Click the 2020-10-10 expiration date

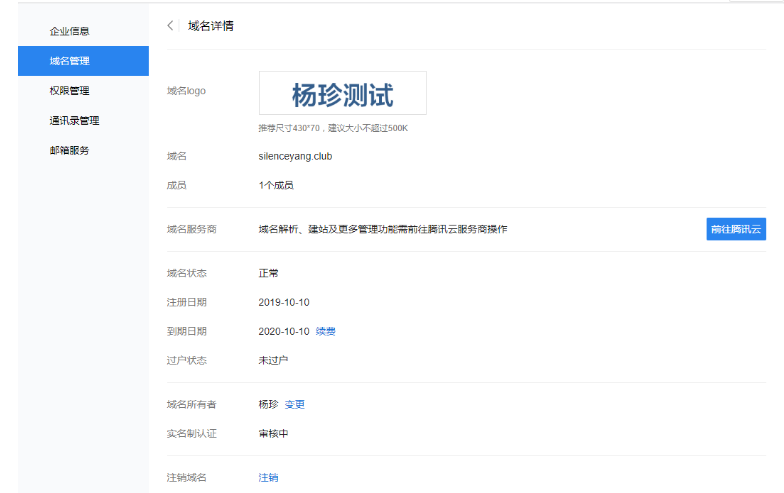283,331
